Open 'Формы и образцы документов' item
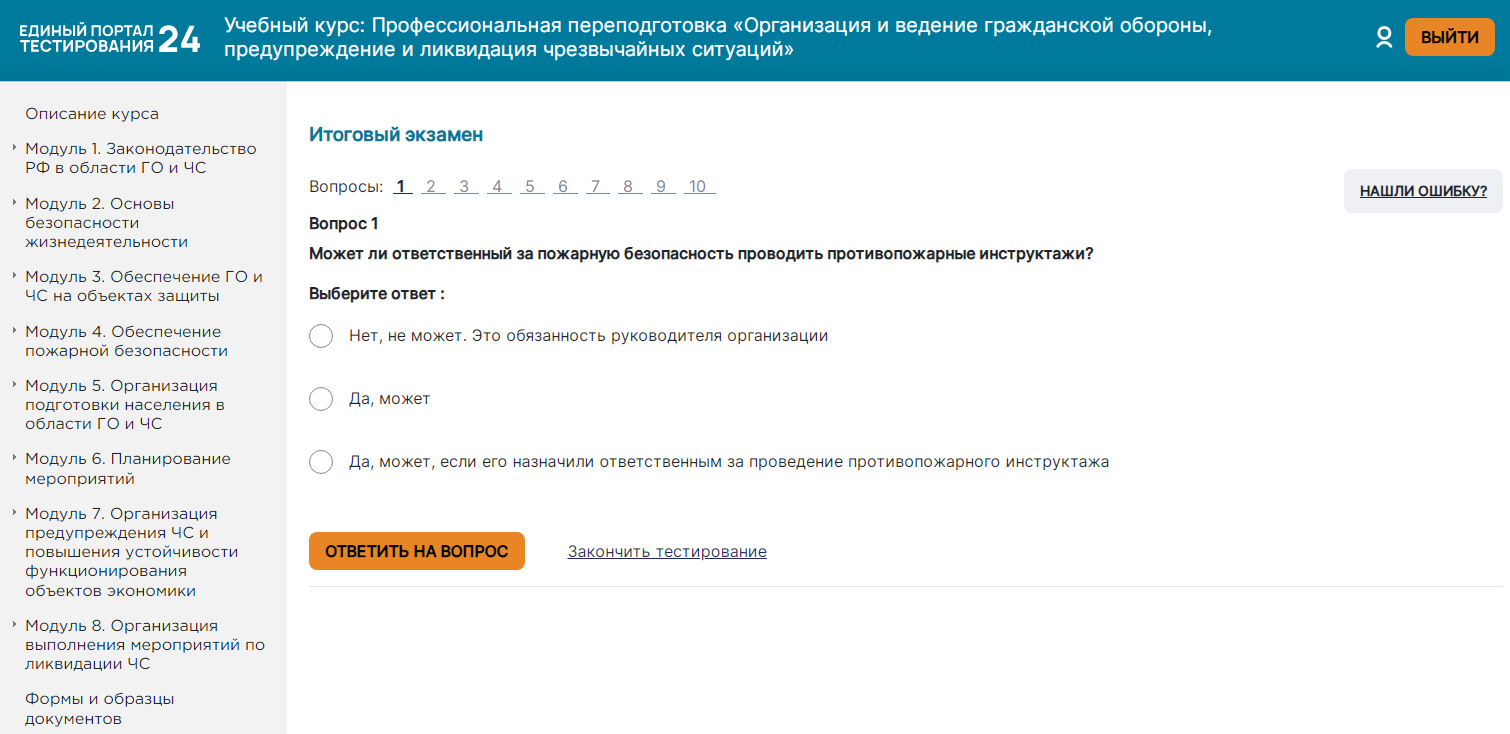Screen dimensions: 1510x734 (x=100, y=708)
